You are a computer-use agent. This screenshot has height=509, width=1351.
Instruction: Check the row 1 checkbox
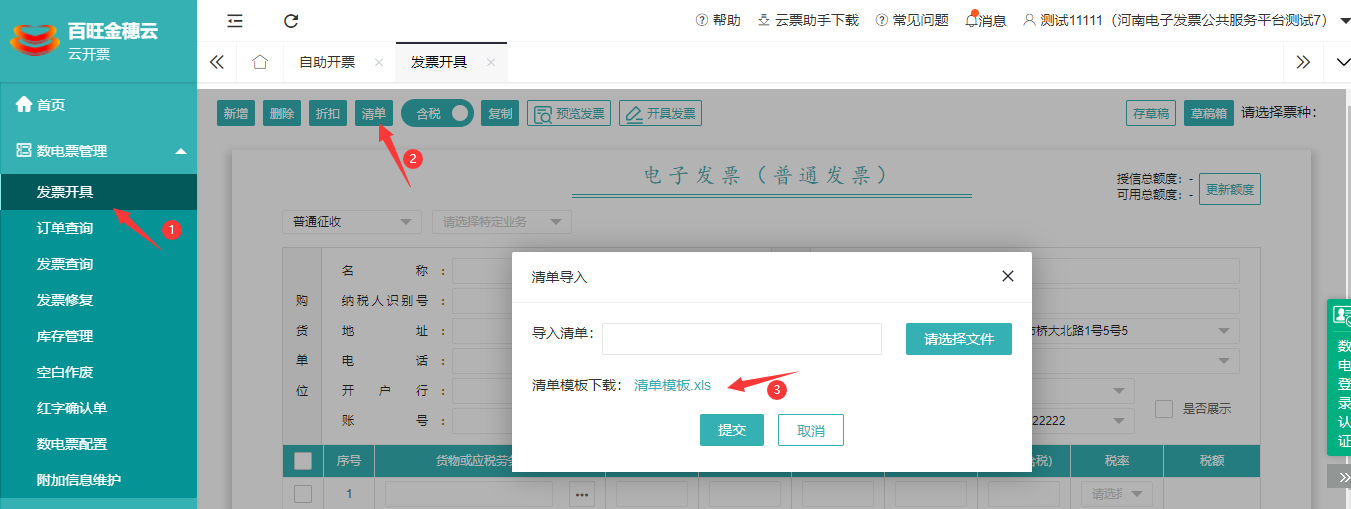[x=303, y=493]
